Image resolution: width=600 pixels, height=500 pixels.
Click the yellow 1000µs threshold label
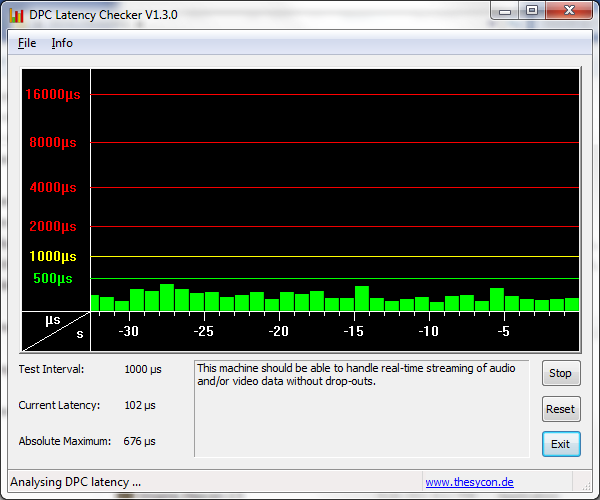(x=52, y=257)
